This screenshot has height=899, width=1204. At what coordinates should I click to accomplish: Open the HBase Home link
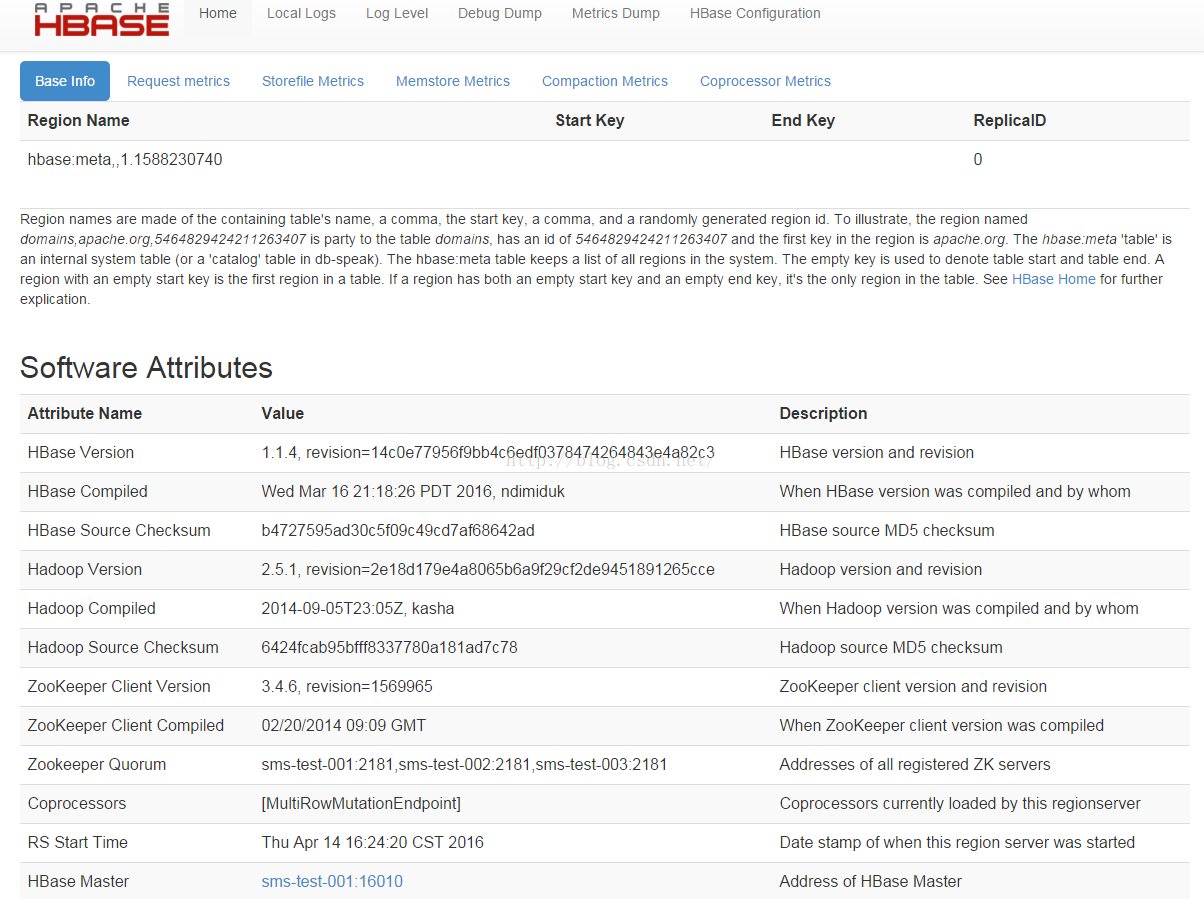pyautogui.click(x=1053, y=279)
